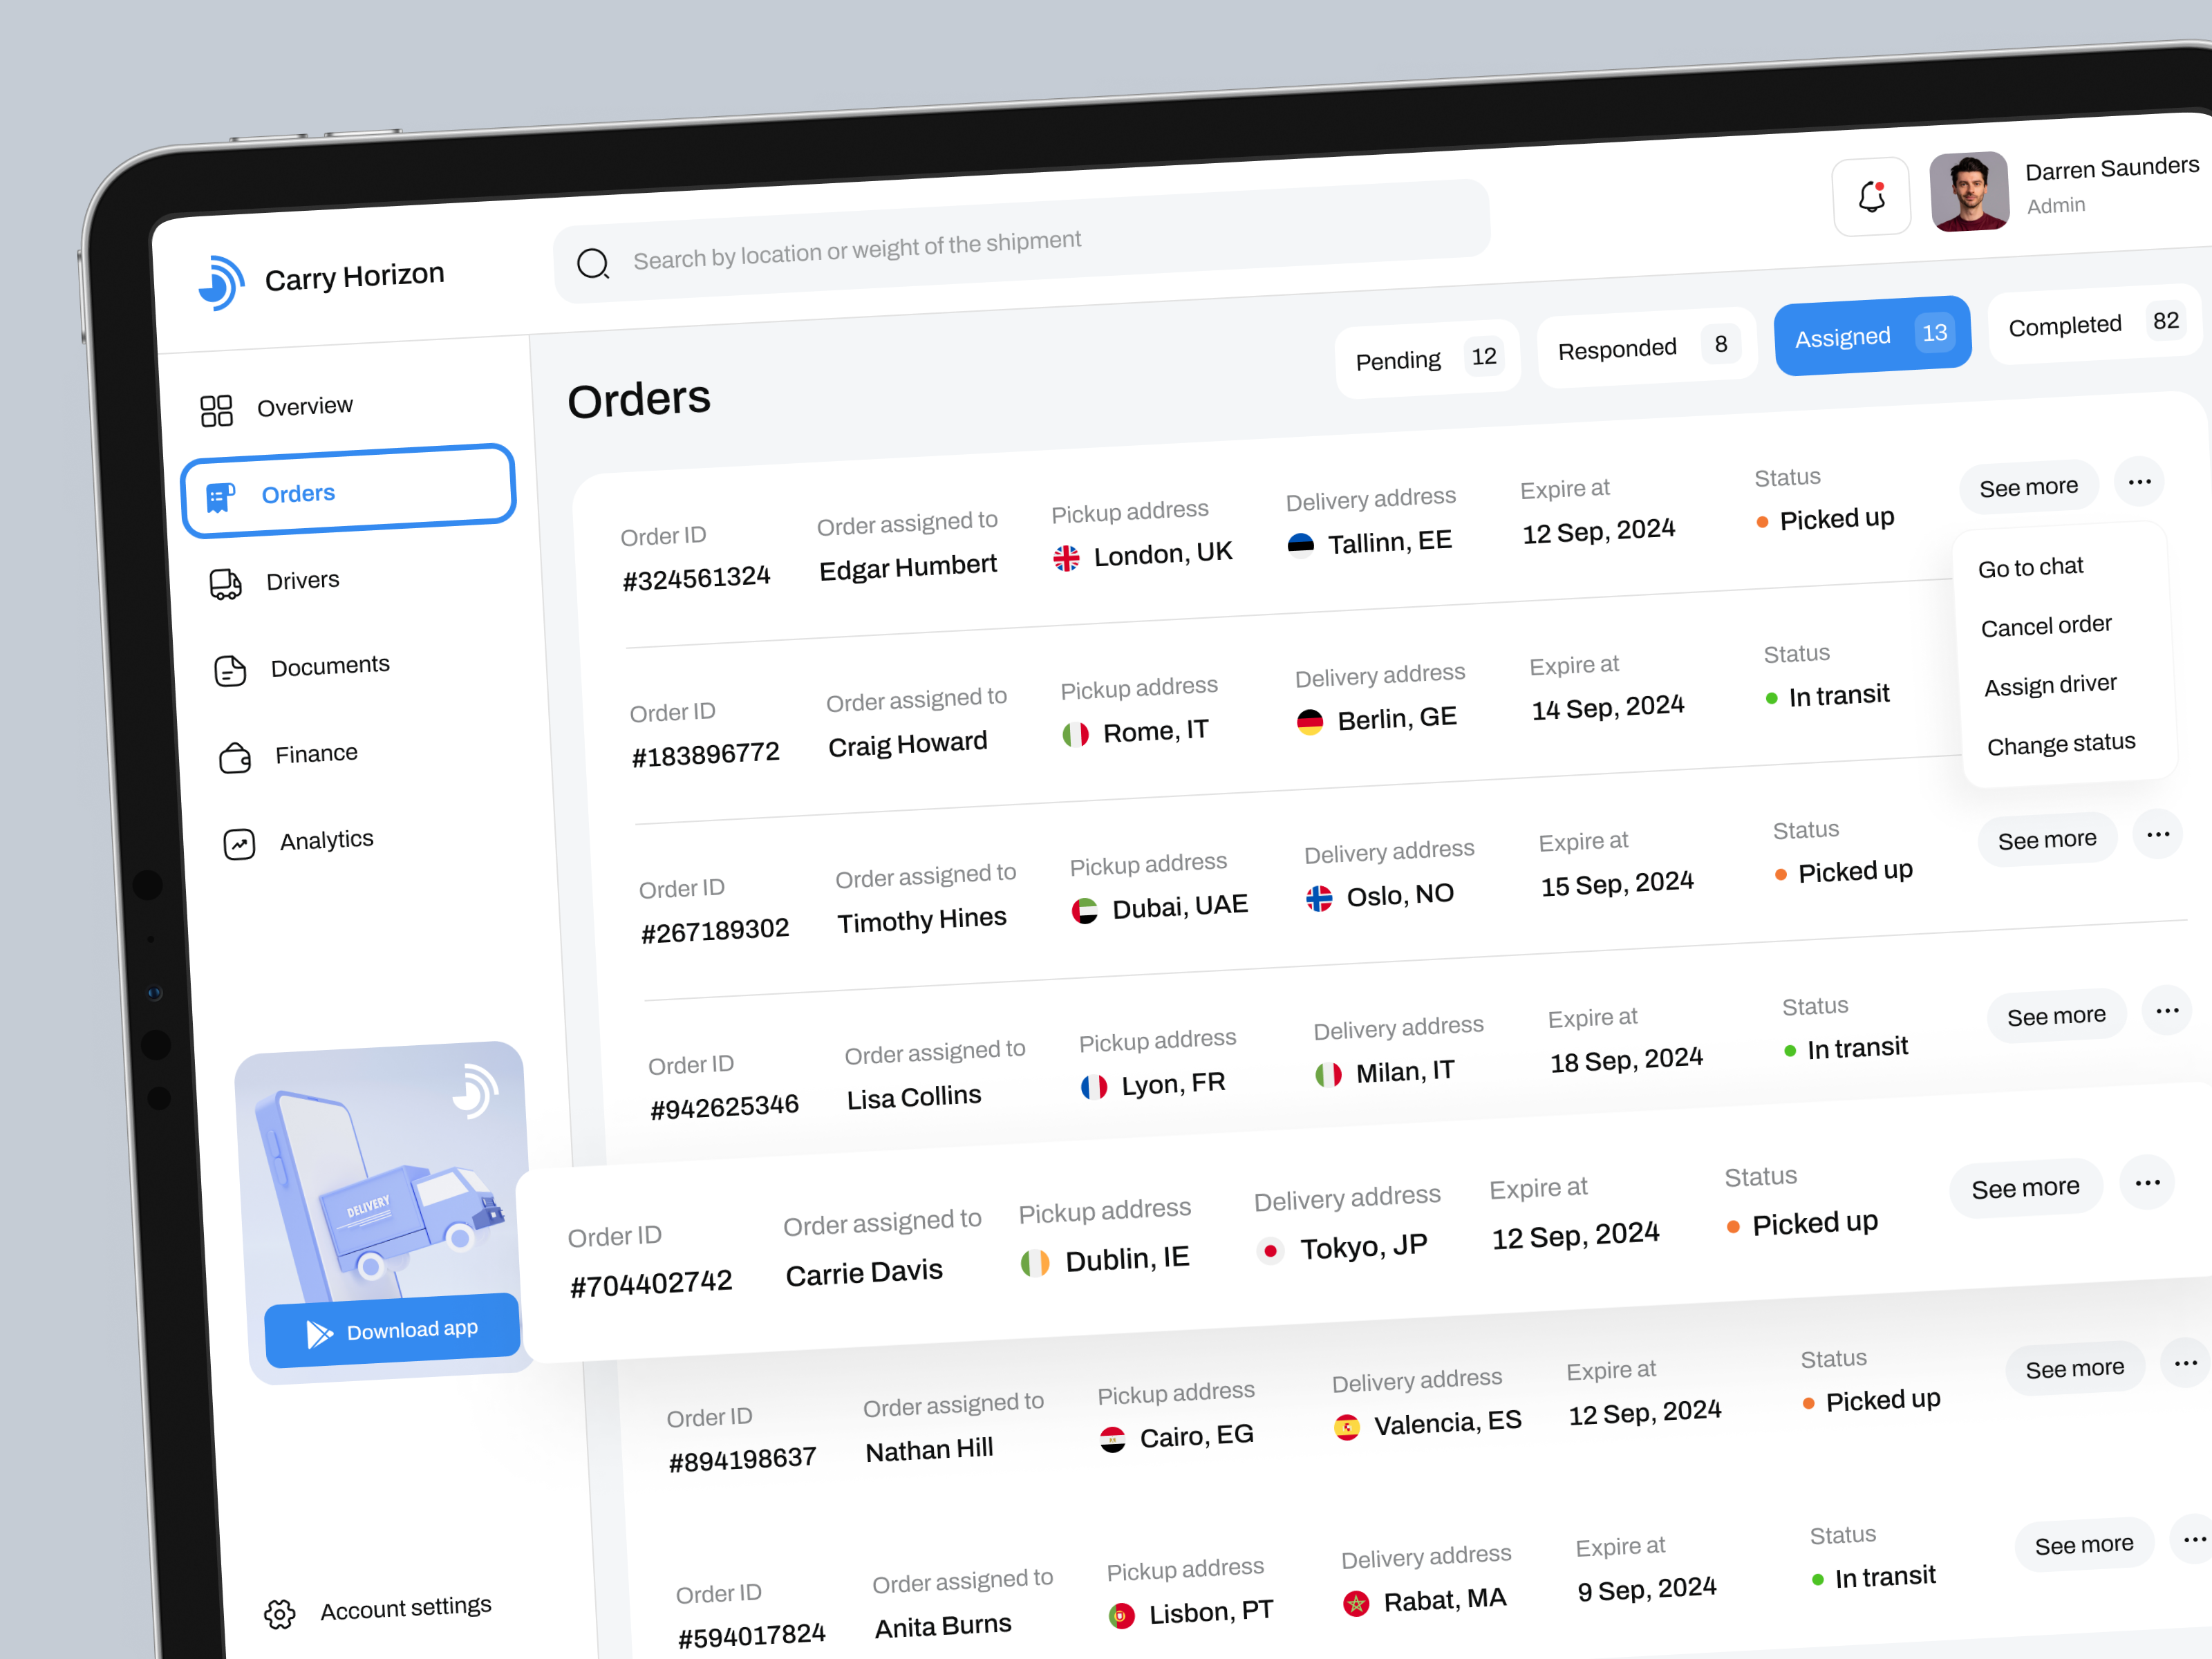This screenshot has height=1659, width=2212.
Task: Click the Overview grid icon
Action: (216, 410)
